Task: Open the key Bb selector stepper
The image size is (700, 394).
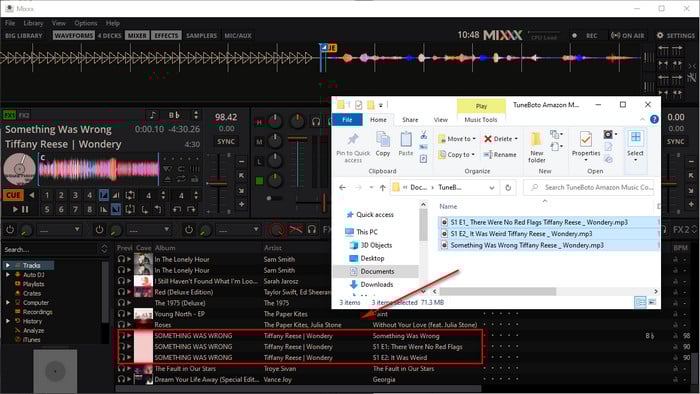Action: click(x=196, y=115)
